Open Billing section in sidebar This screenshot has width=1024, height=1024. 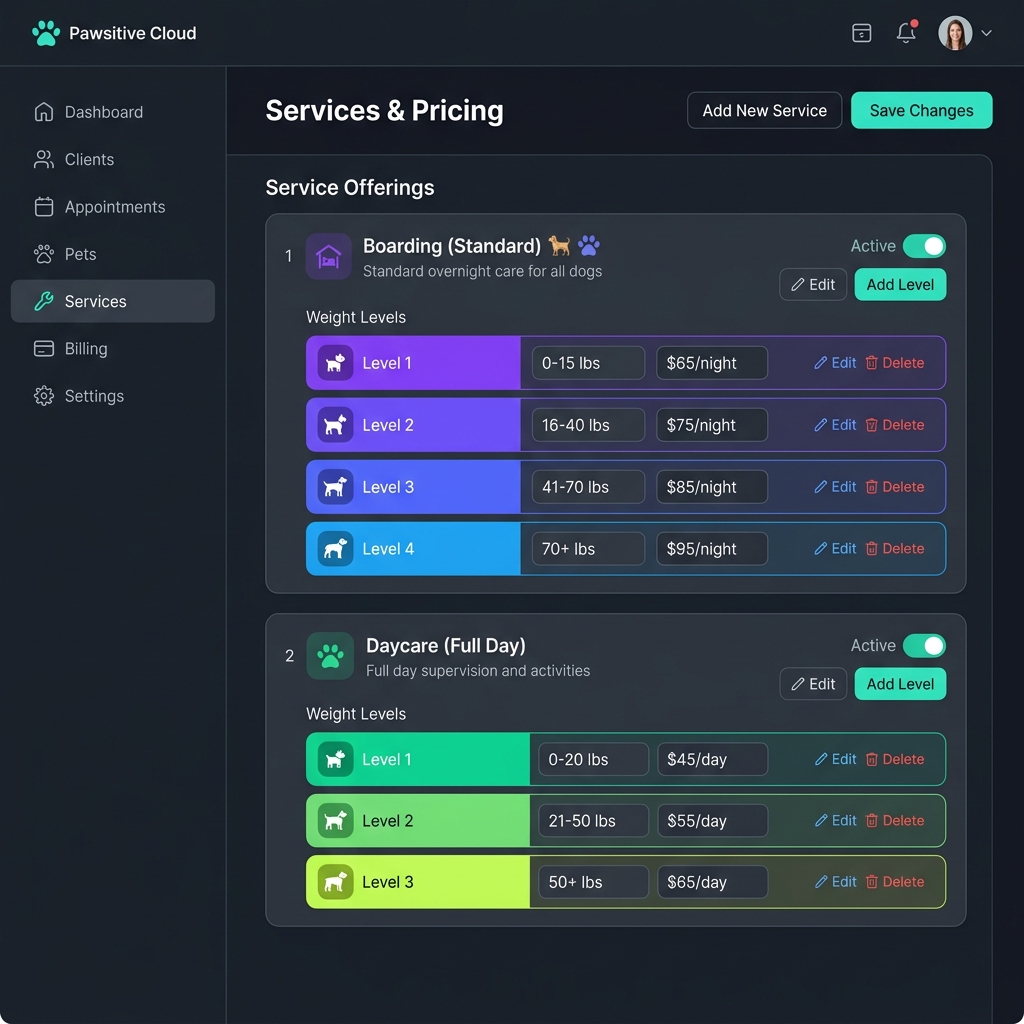pyautogui.click(x=113, y=349)
